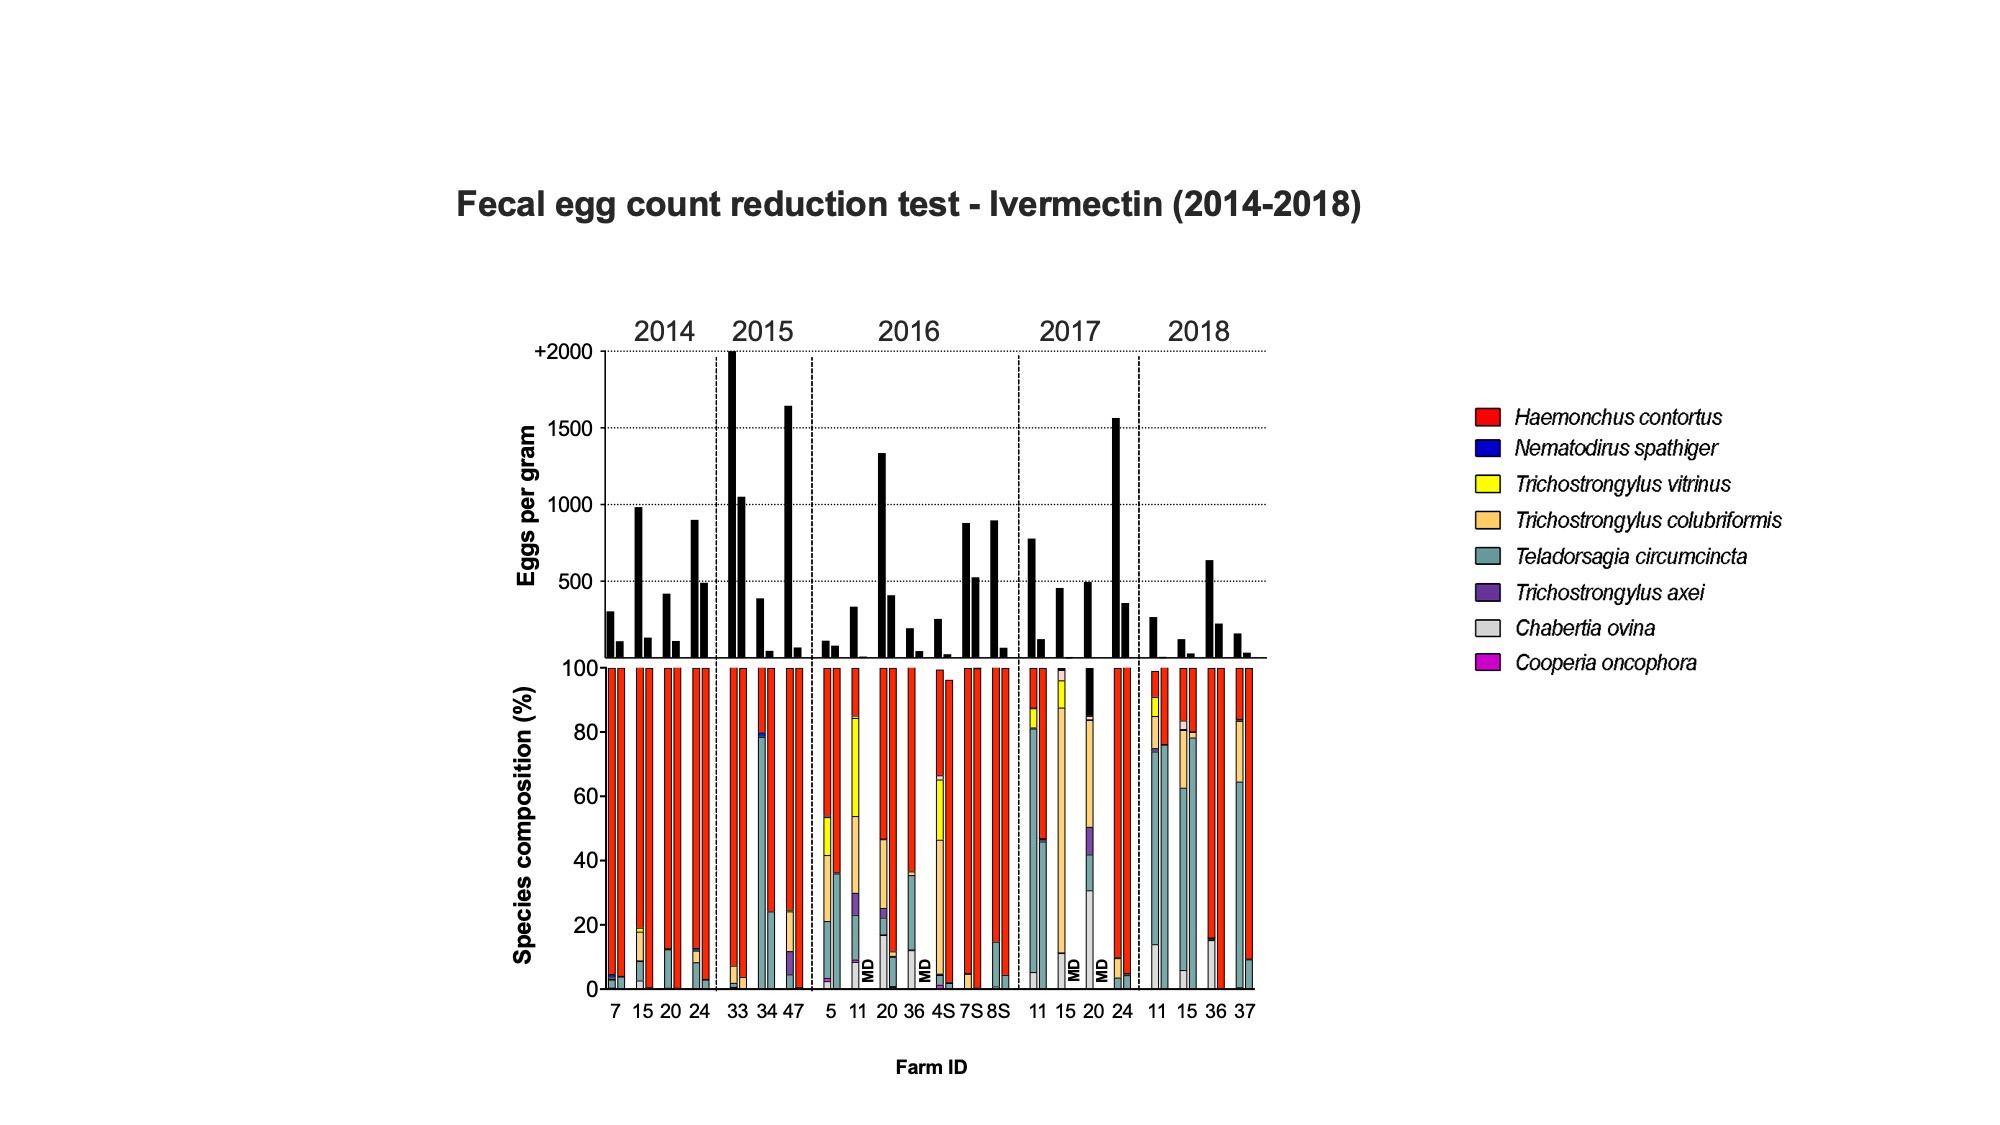Image resolution: width=2000 pixels, height=1125 pixels.
Task: Click farm label 4S on x-axis
Action: coord(942,1011)
